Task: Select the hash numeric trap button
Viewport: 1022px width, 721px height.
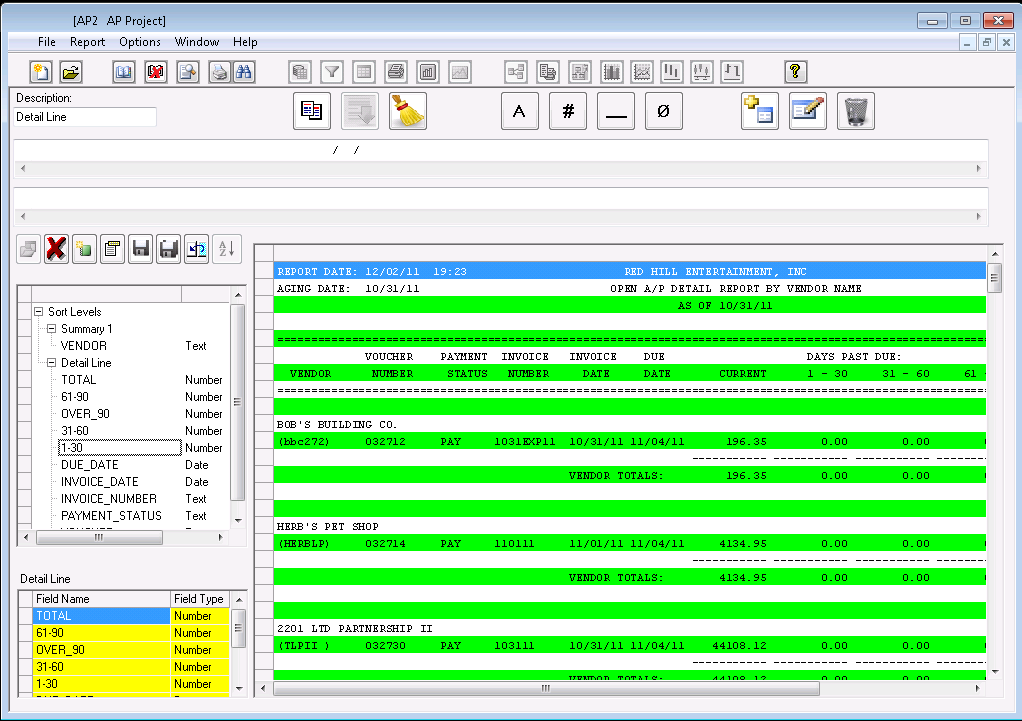Action: tap(567, 111)
